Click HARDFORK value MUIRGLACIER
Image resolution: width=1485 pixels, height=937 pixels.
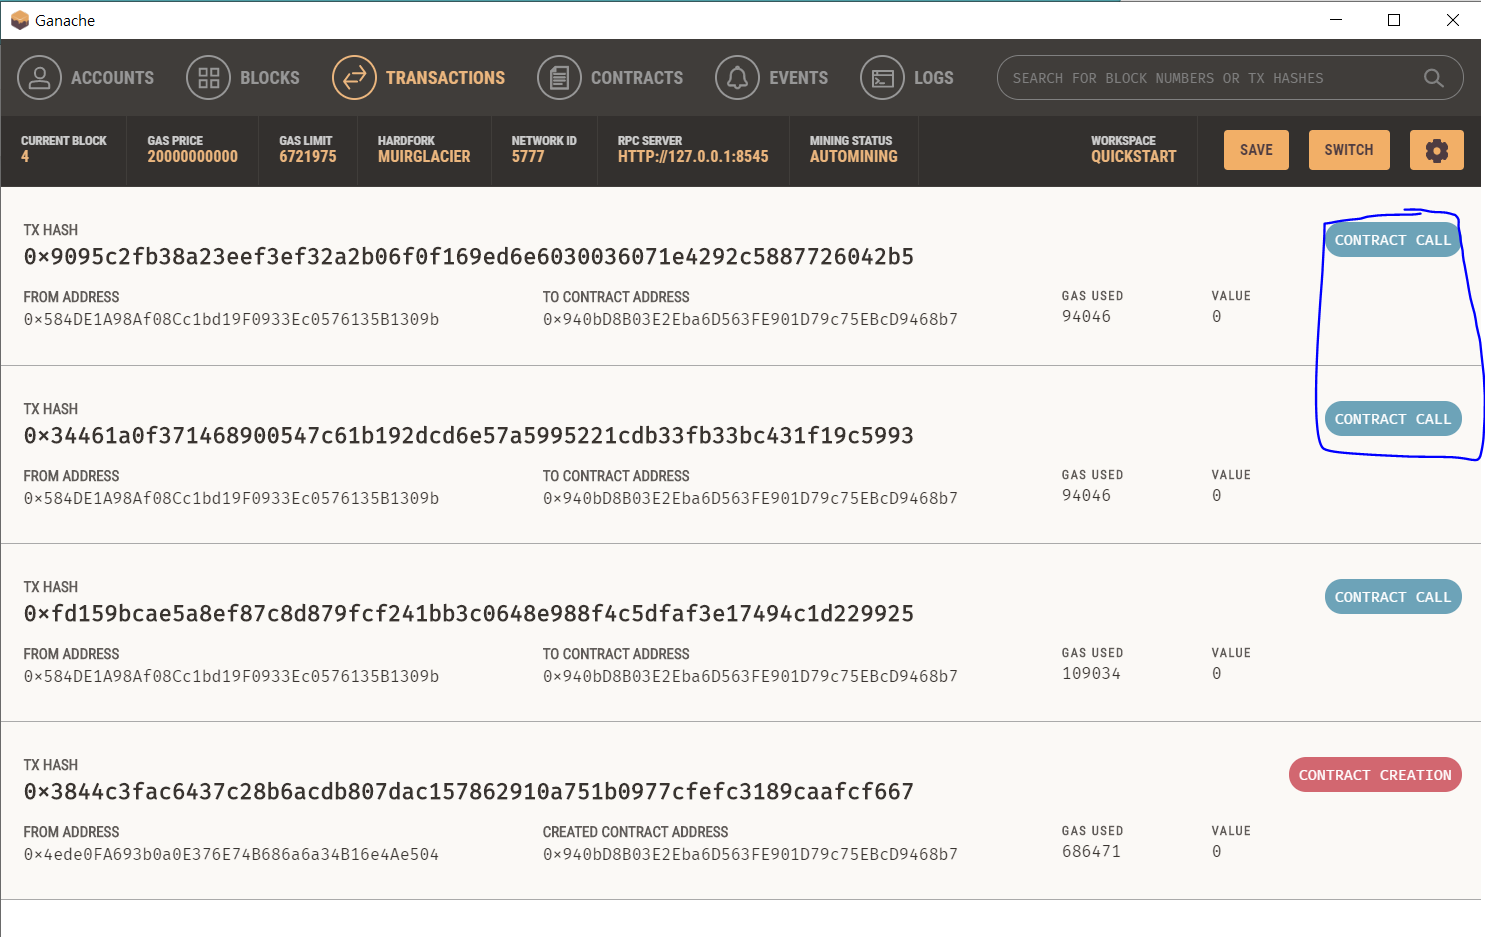pos(424,157)
